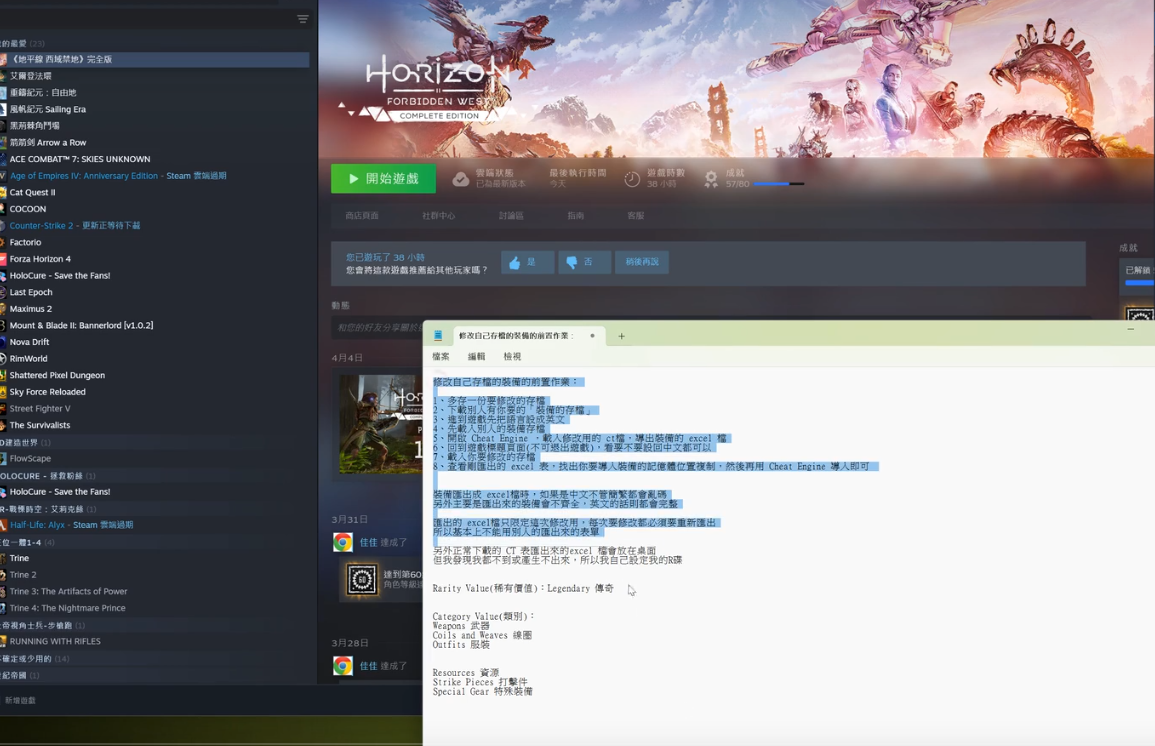
Task: Select Factorio in the library list
Action: point(25,242)
